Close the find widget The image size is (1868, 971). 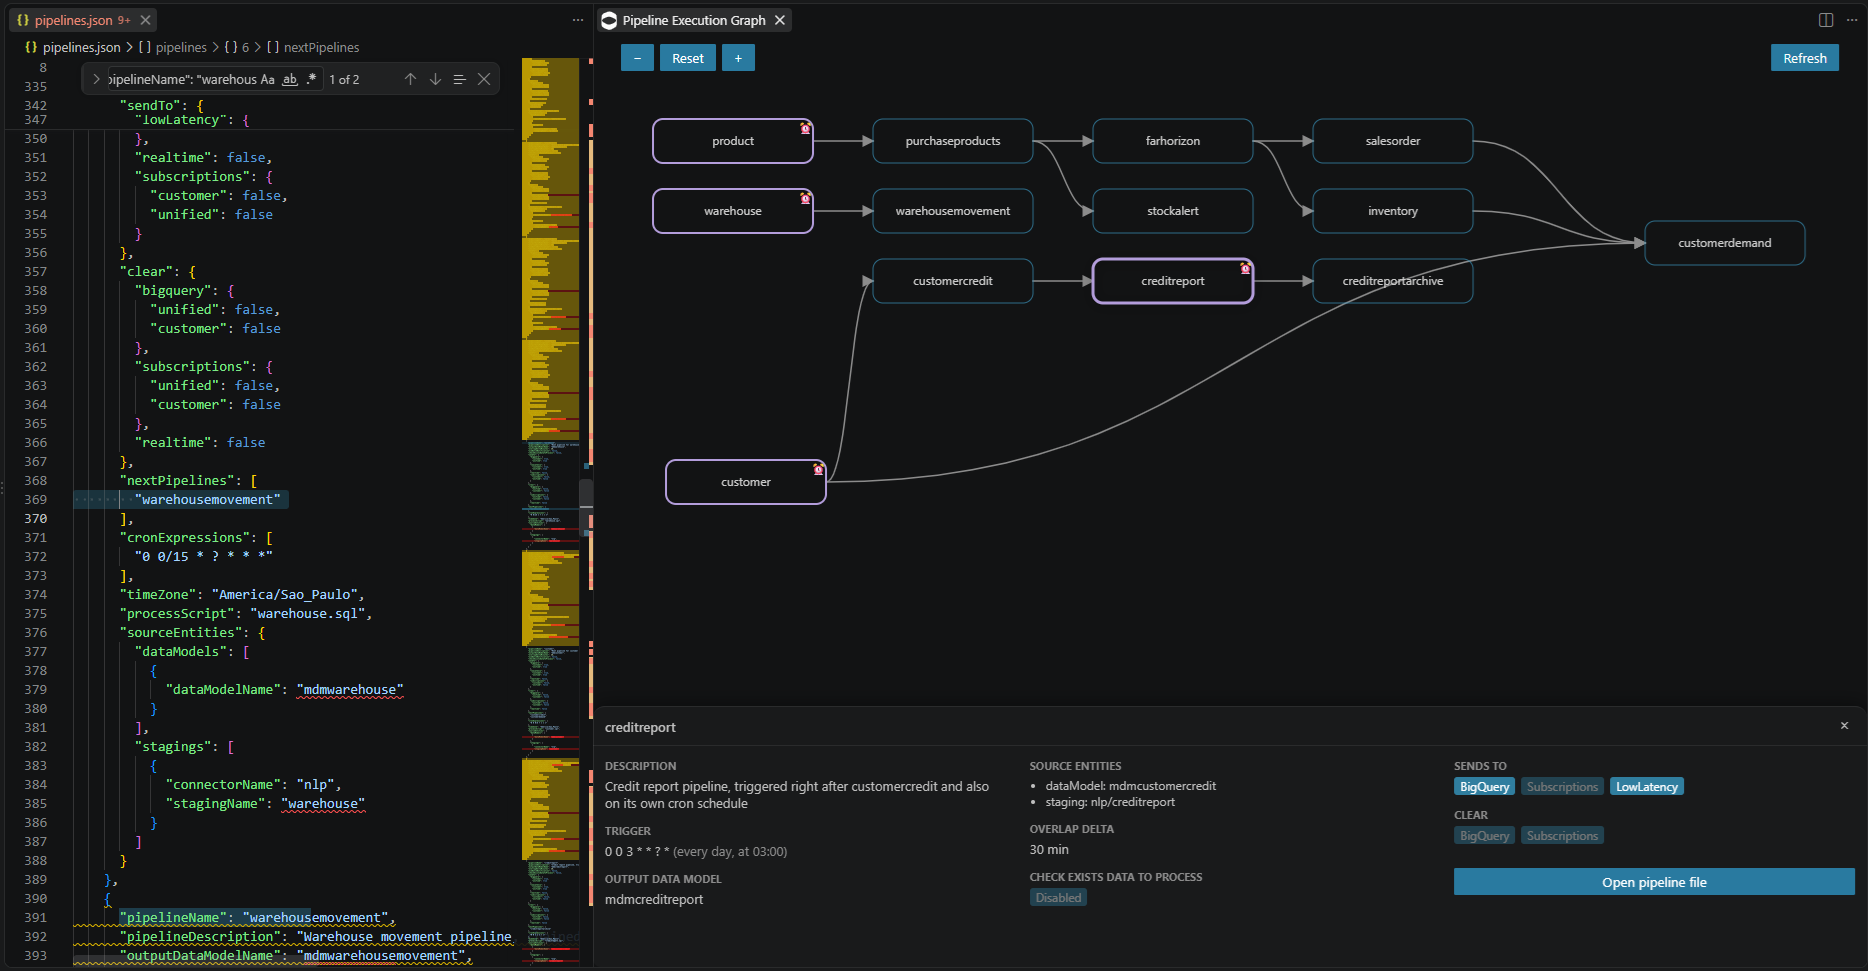[x=484, y=79]
